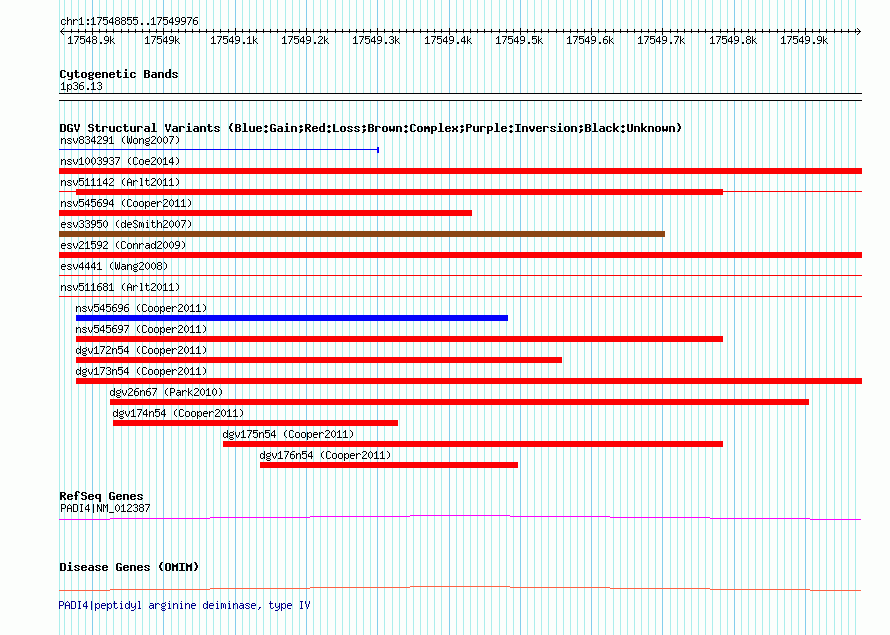
Task: Click the red bar for nsv545694
Action: pos(266,213)
